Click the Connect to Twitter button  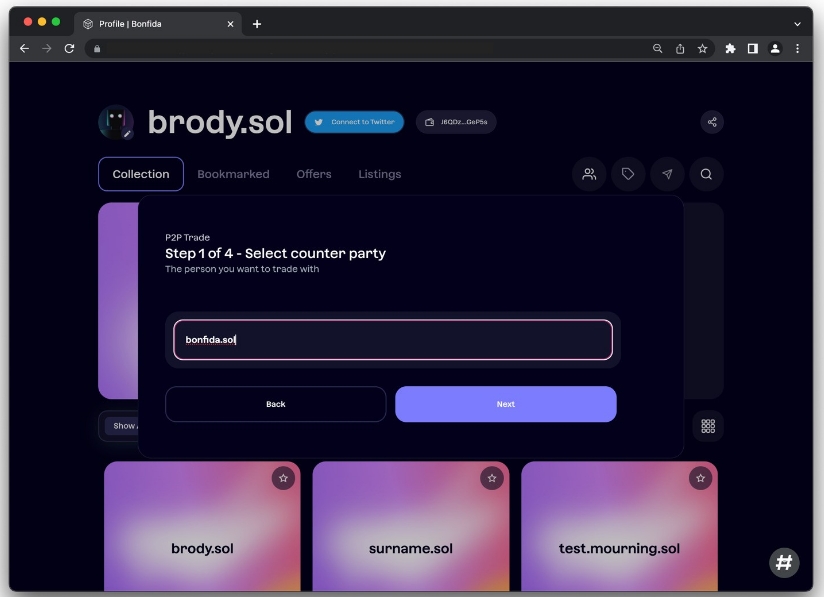354,122
